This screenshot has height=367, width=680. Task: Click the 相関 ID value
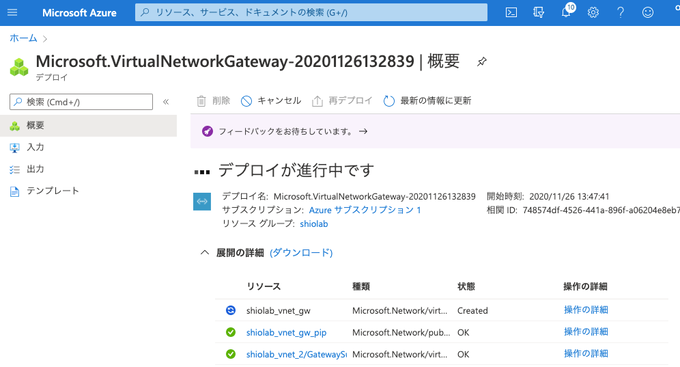pyautogui.click(x=601, y=210)
